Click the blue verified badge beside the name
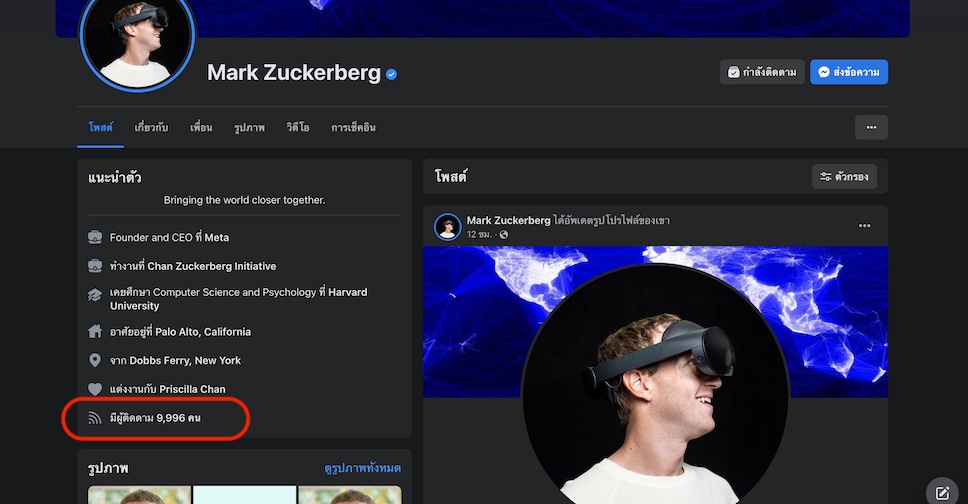 point(392,74)
